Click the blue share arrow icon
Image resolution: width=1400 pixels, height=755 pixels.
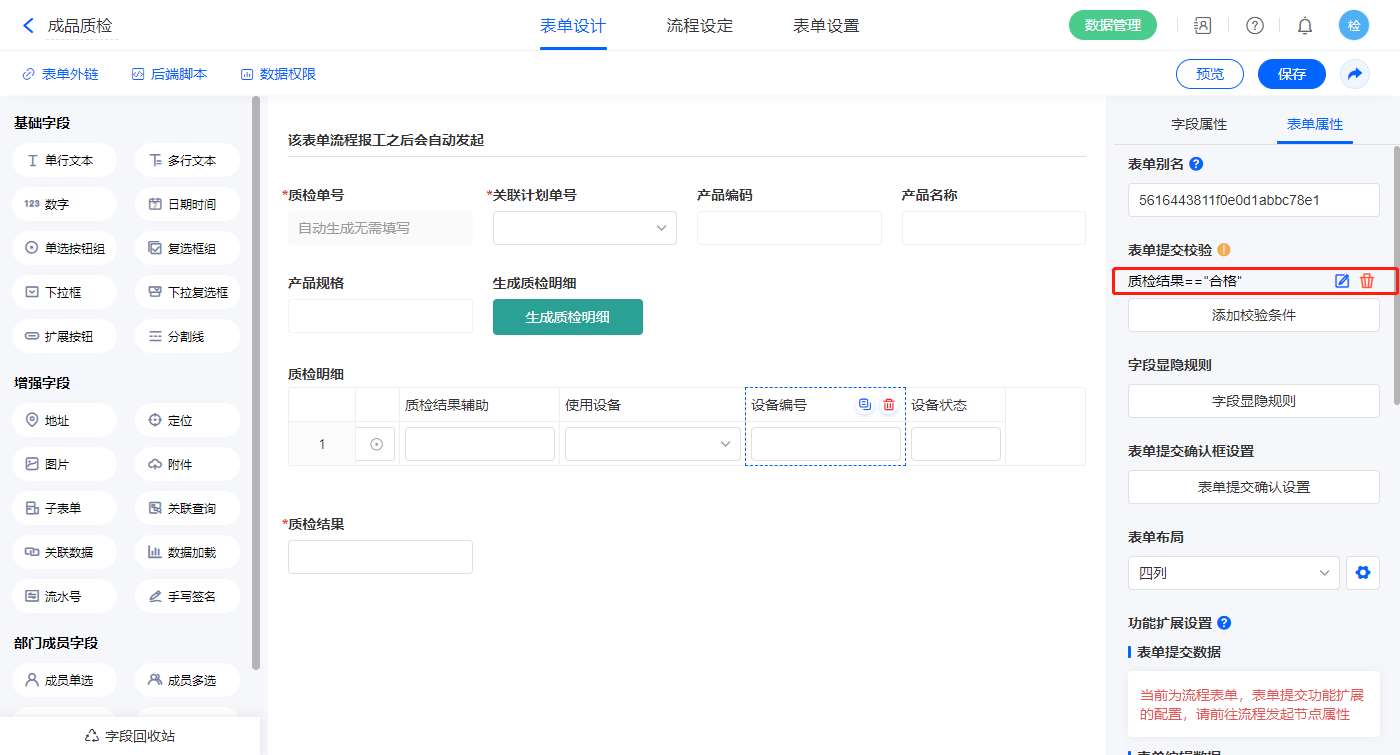pos(1355,74)
